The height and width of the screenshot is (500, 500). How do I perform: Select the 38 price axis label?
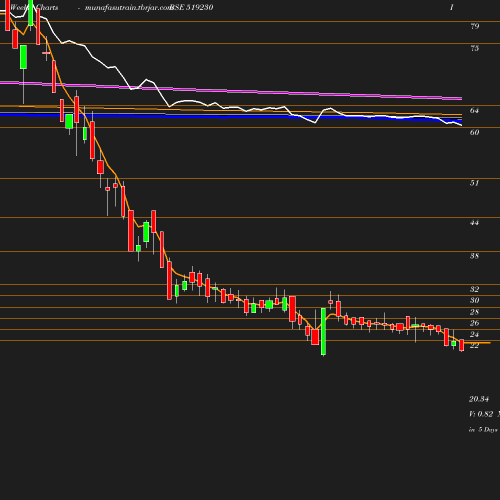(x=475, y=256)
